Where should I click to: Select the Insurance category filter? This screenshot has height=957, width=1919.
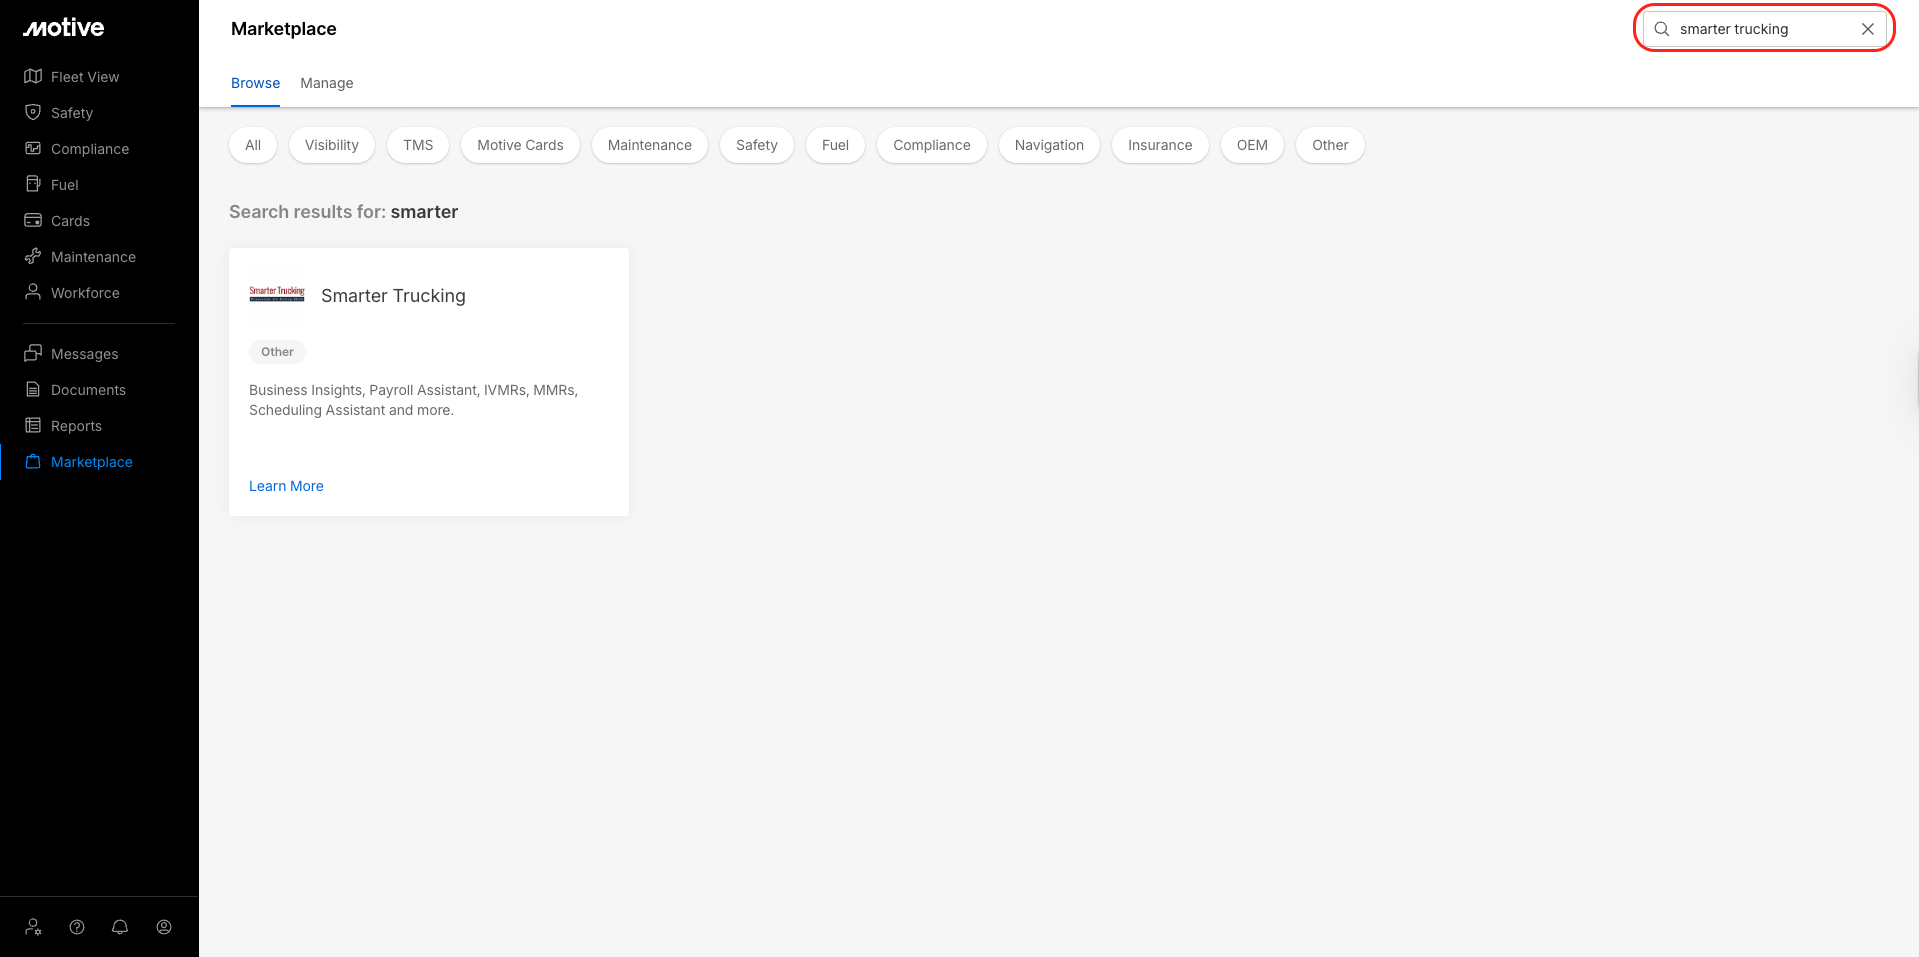point(1160,145)
